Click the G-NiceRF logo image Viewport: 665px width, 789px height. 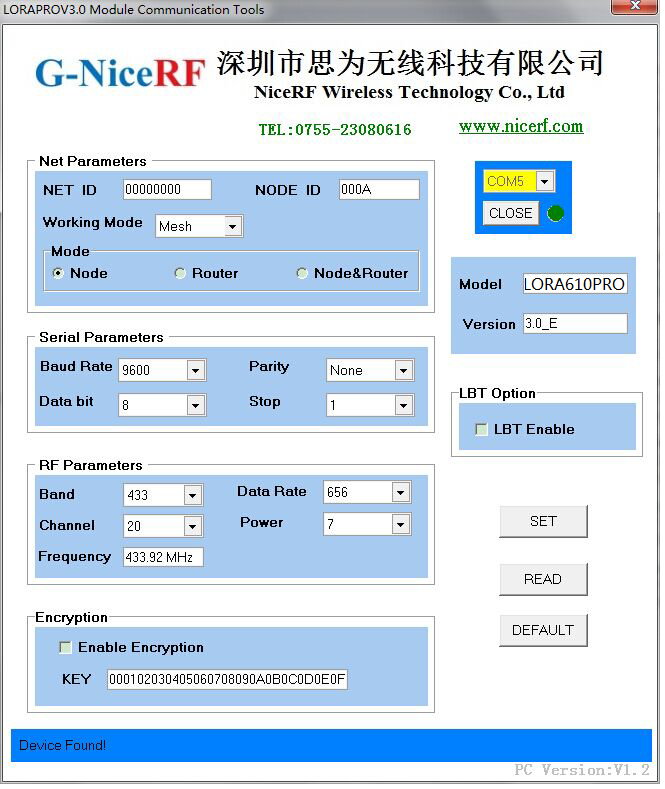click(120, 72)
